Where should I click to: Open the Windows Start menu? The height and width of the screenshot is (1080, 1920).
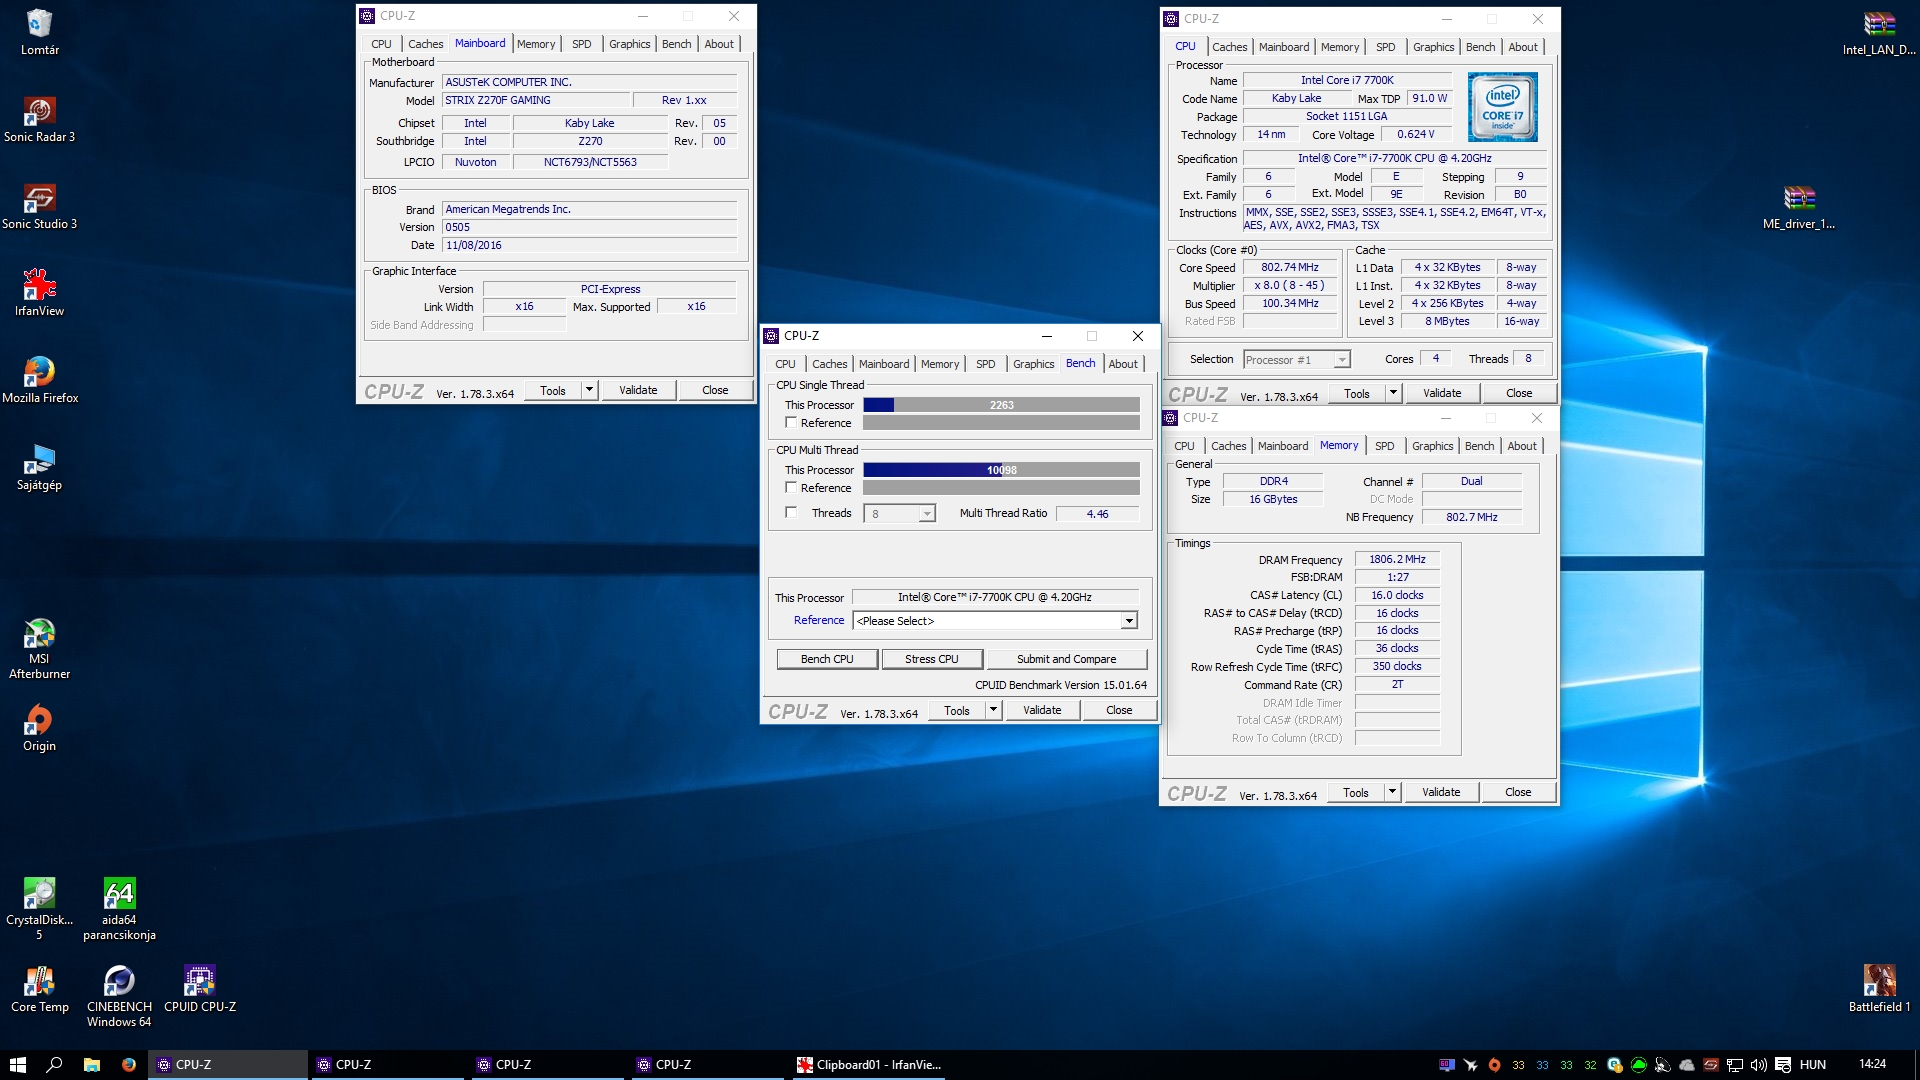click(17, 1064)
